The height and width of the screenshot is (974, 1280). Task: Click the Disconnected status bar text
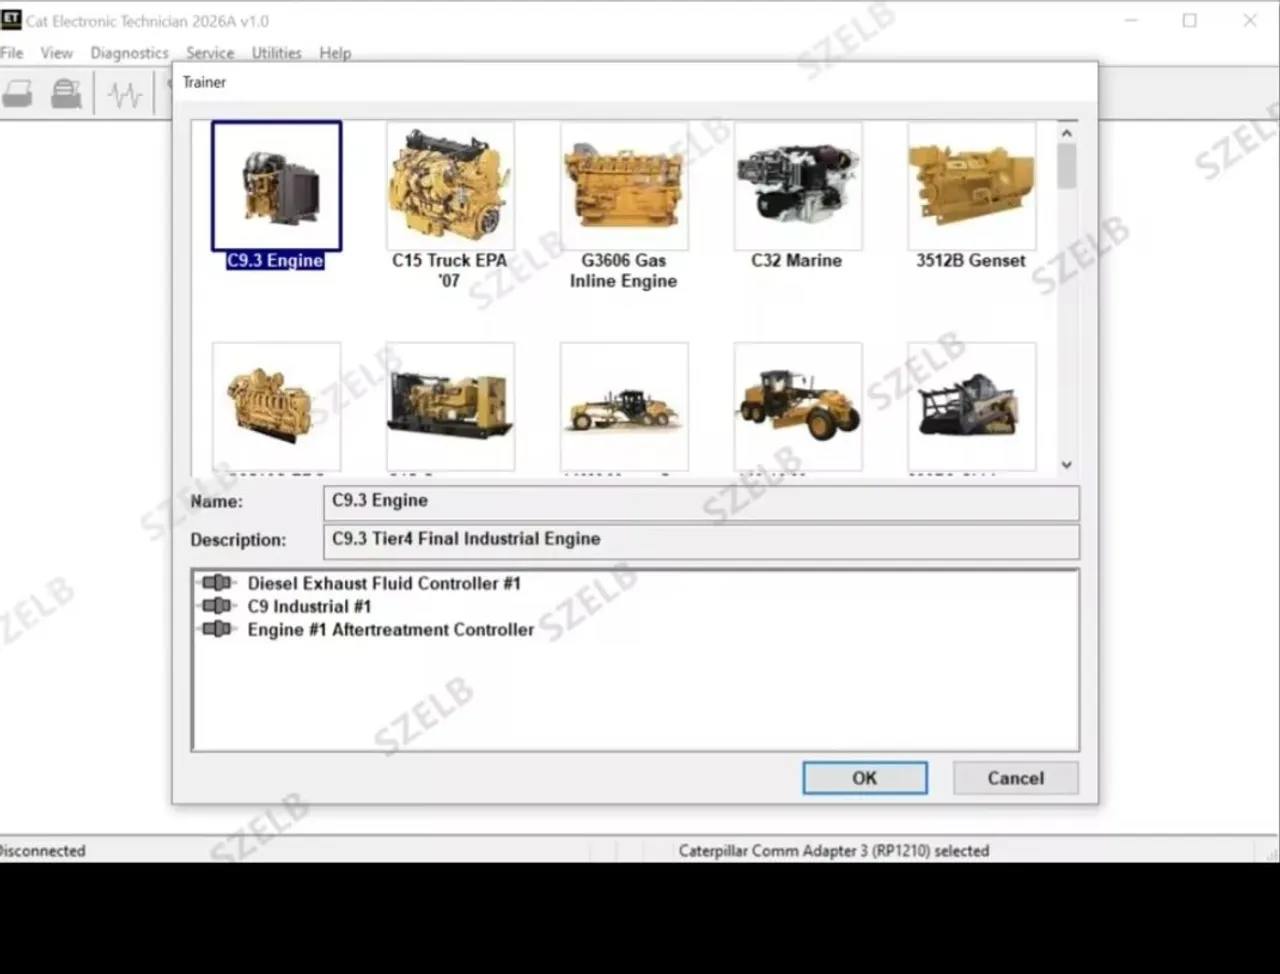coord(43,851)
